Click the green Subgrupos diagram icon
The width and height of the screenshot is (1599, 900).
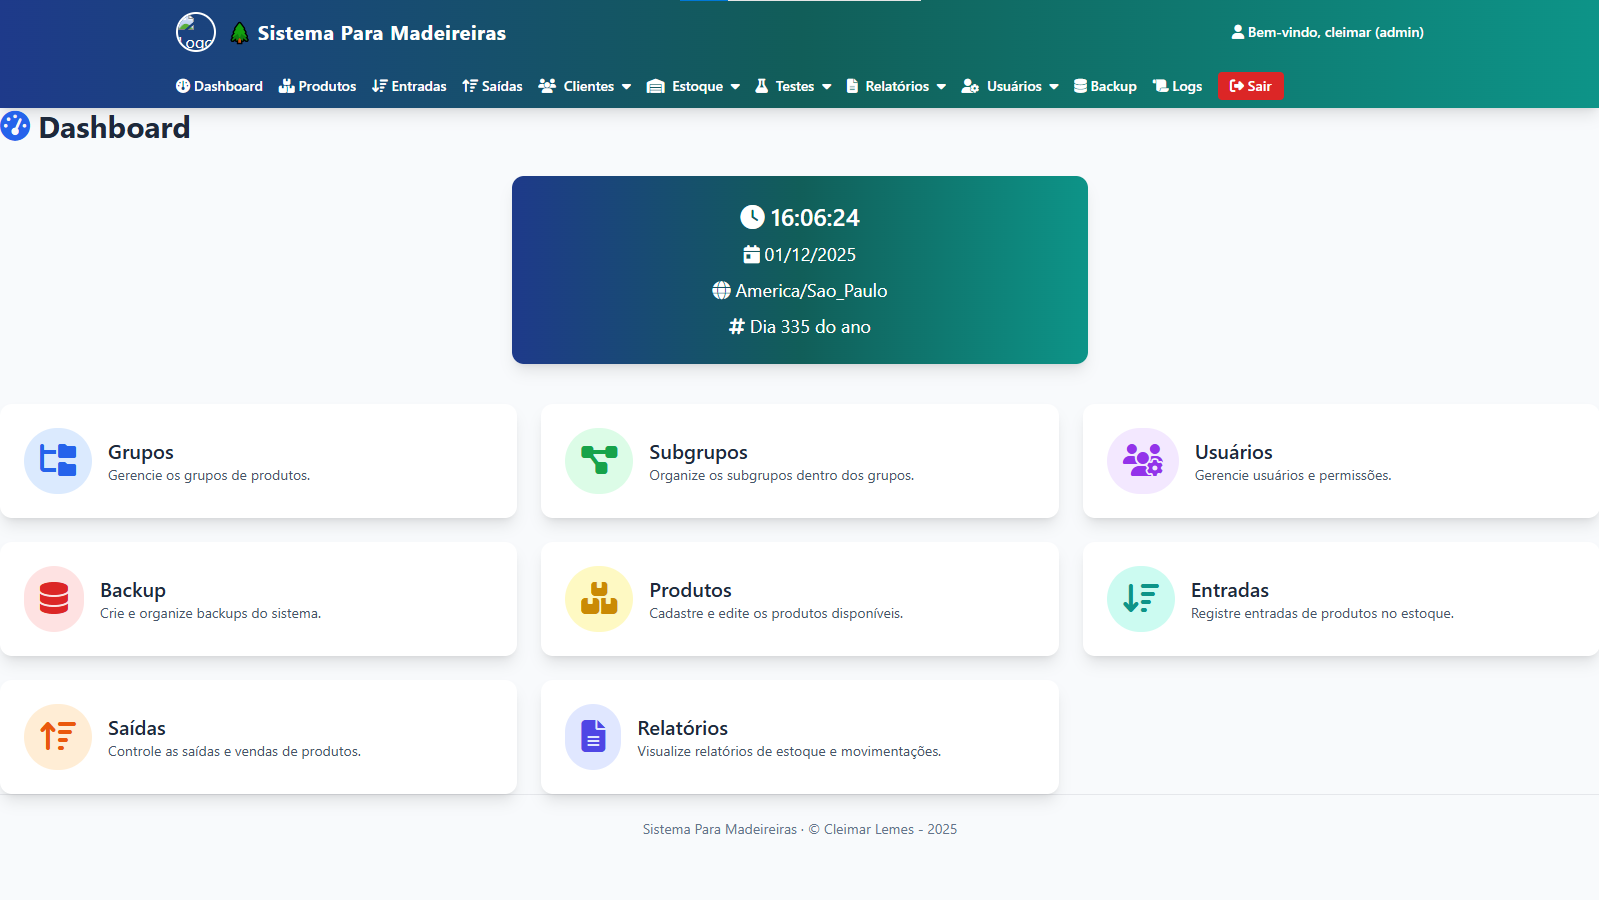599,461
